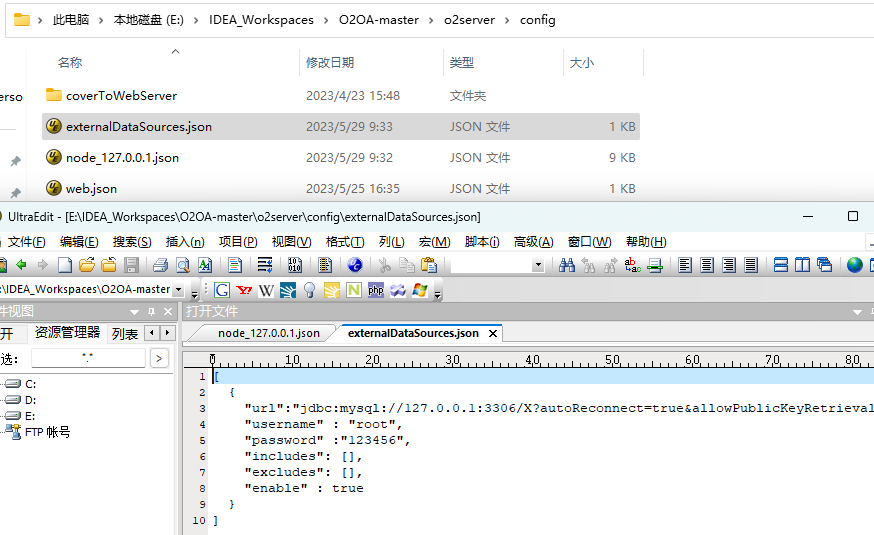The height and width of the screenshot is (535, 874).
Task: Select web.json in the file list
Action: point(91,188)
